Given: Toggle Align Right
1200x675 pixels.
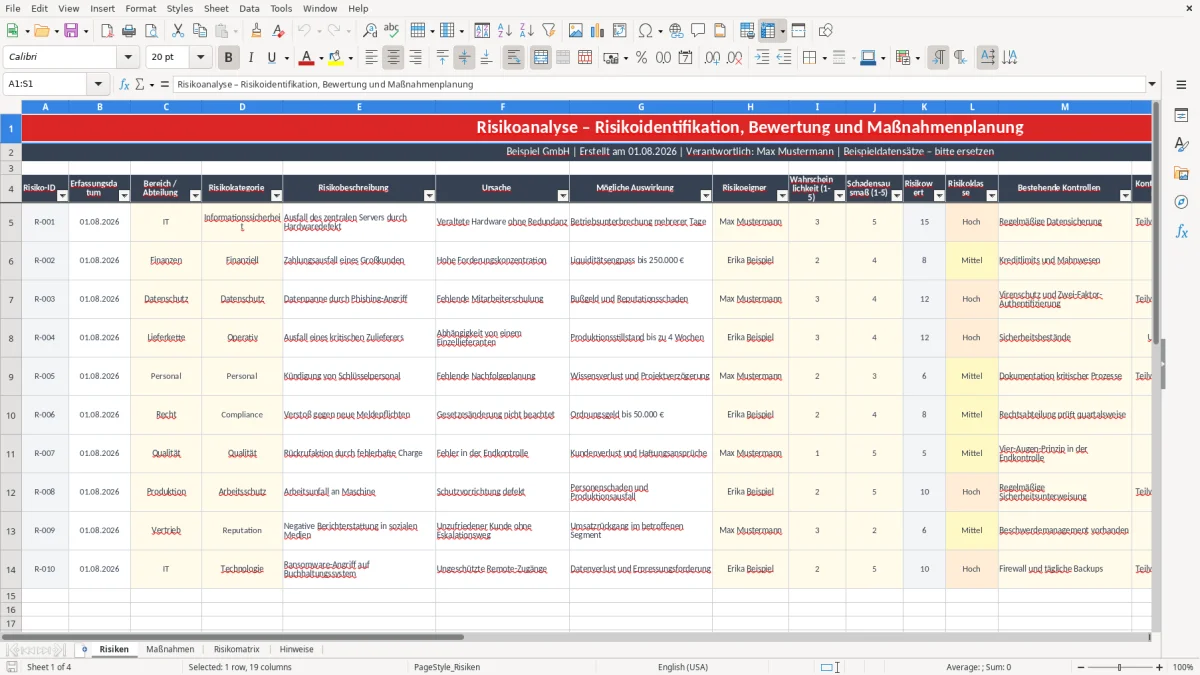Looking at the screenshot, I should (416, 58).
